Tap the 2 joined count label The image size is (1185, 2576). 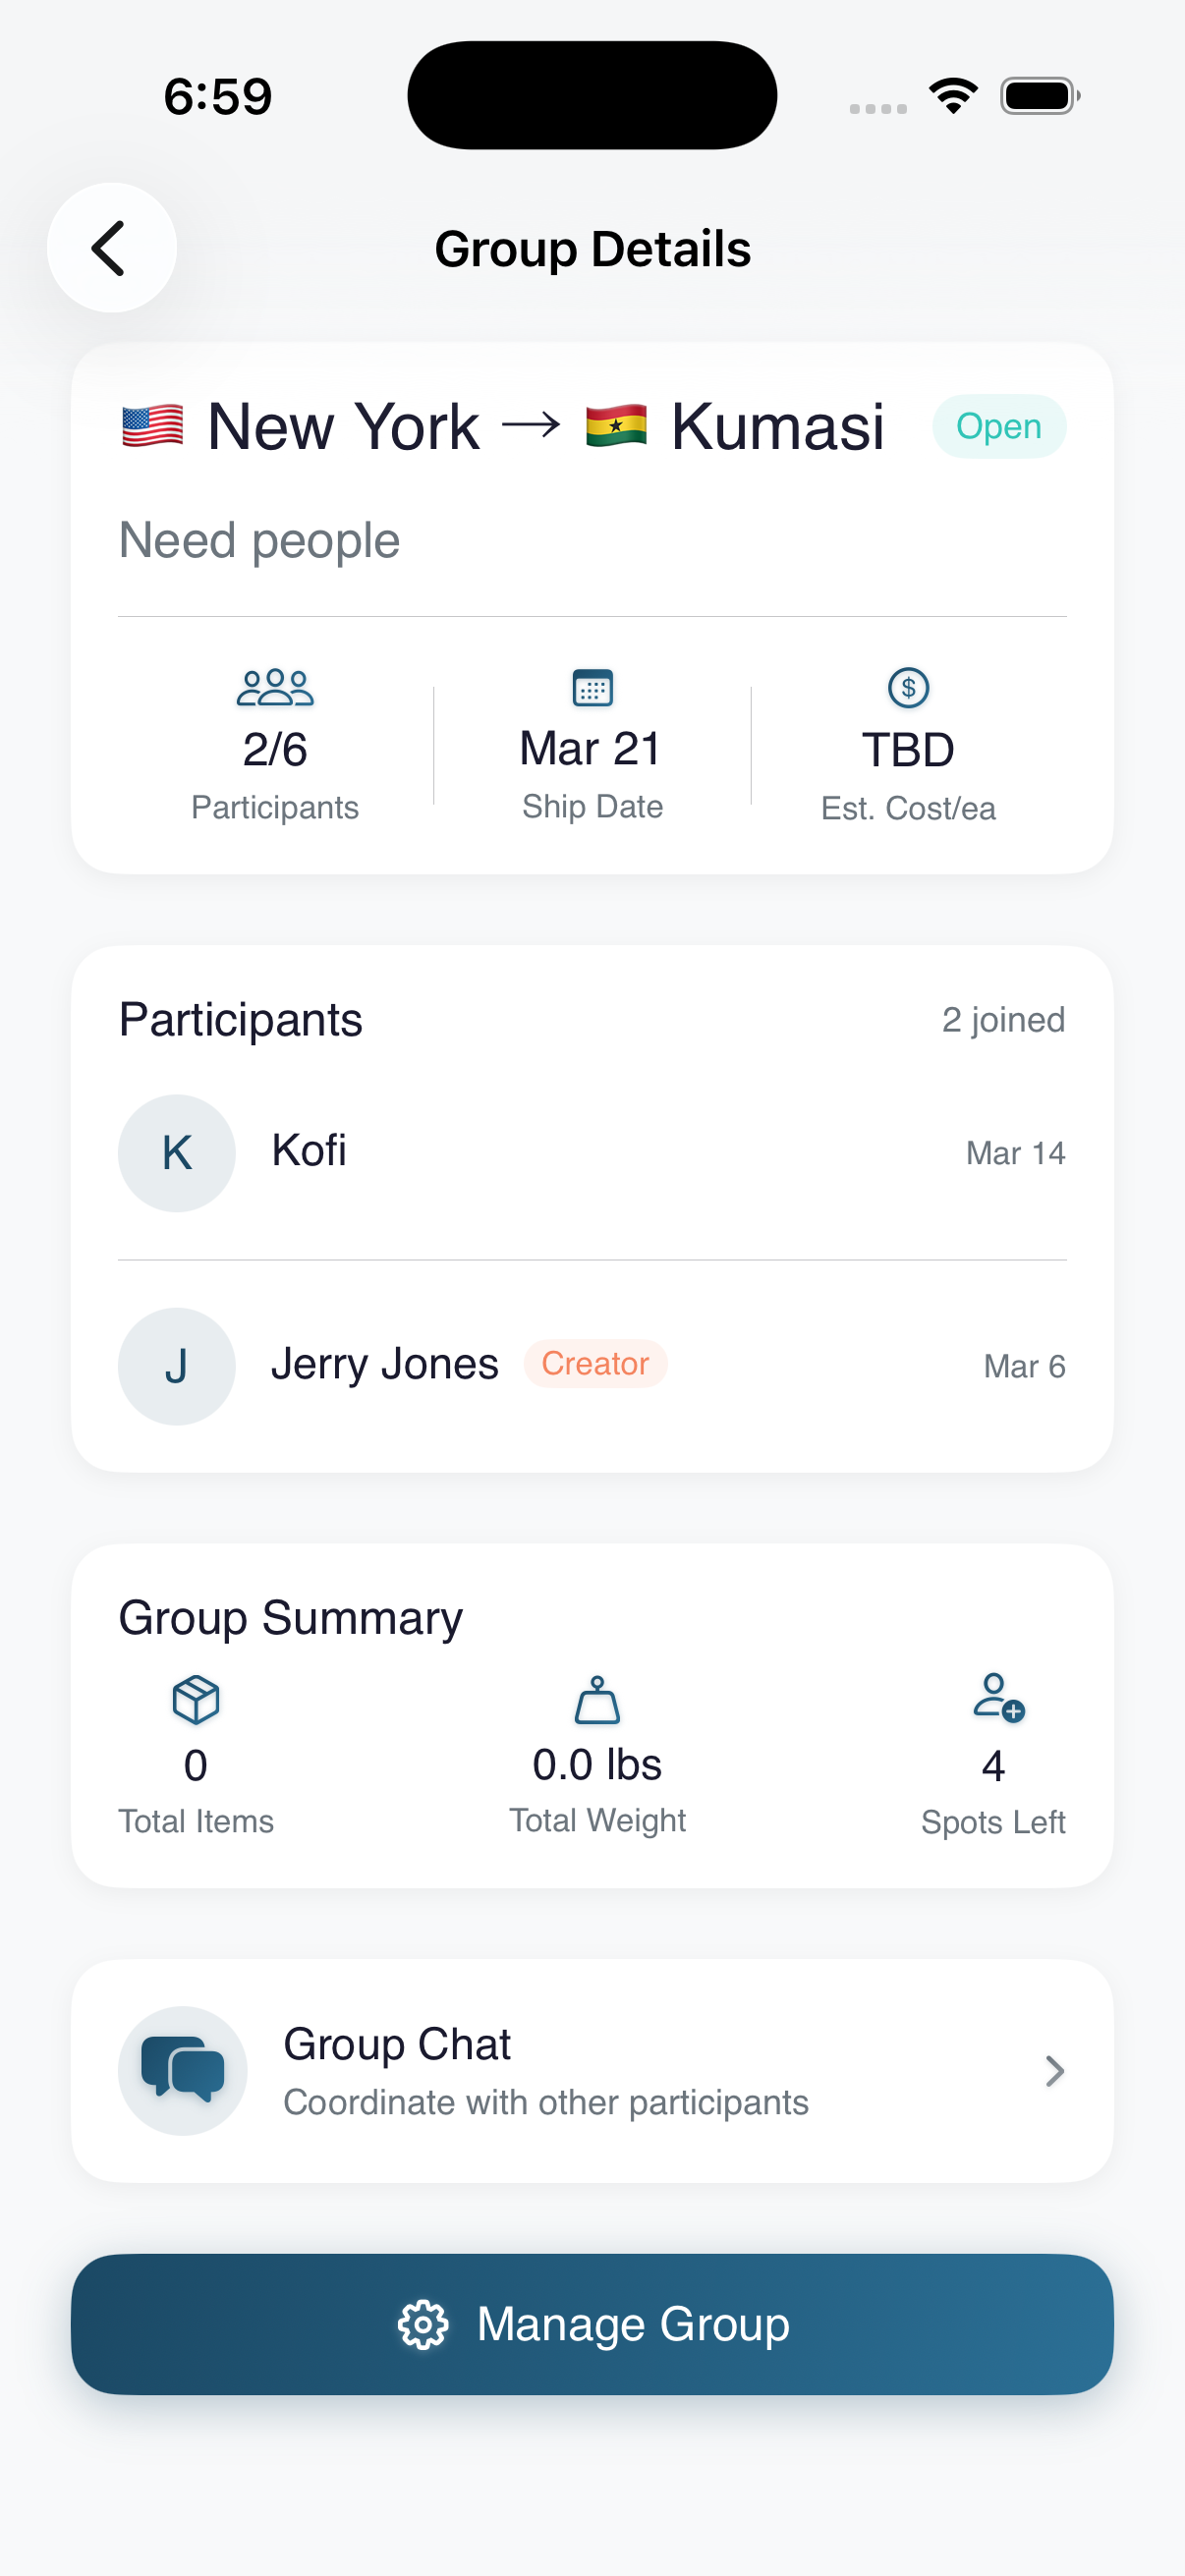click(x=1003, y=1020)
